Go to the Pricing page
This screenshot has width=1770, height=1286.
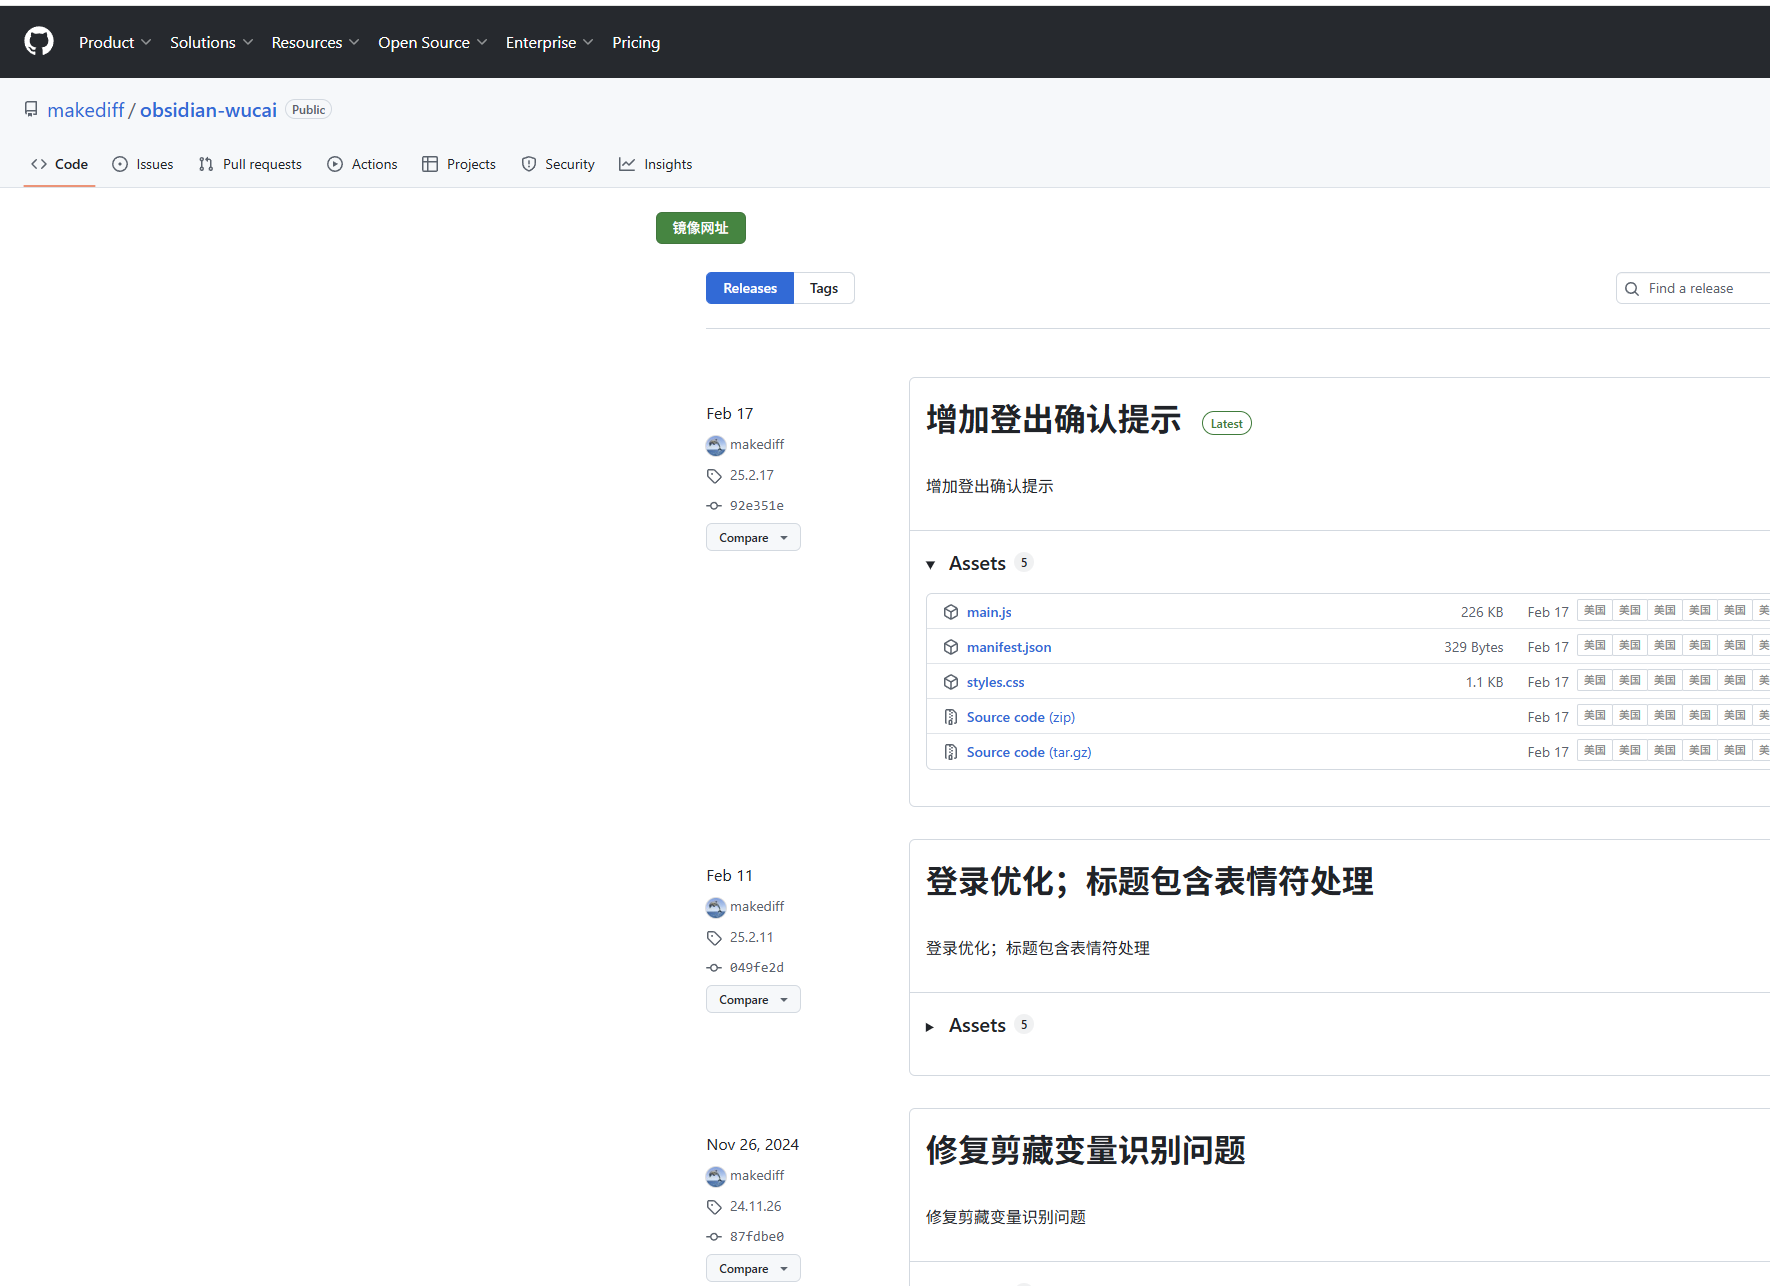tap(636, 42)
